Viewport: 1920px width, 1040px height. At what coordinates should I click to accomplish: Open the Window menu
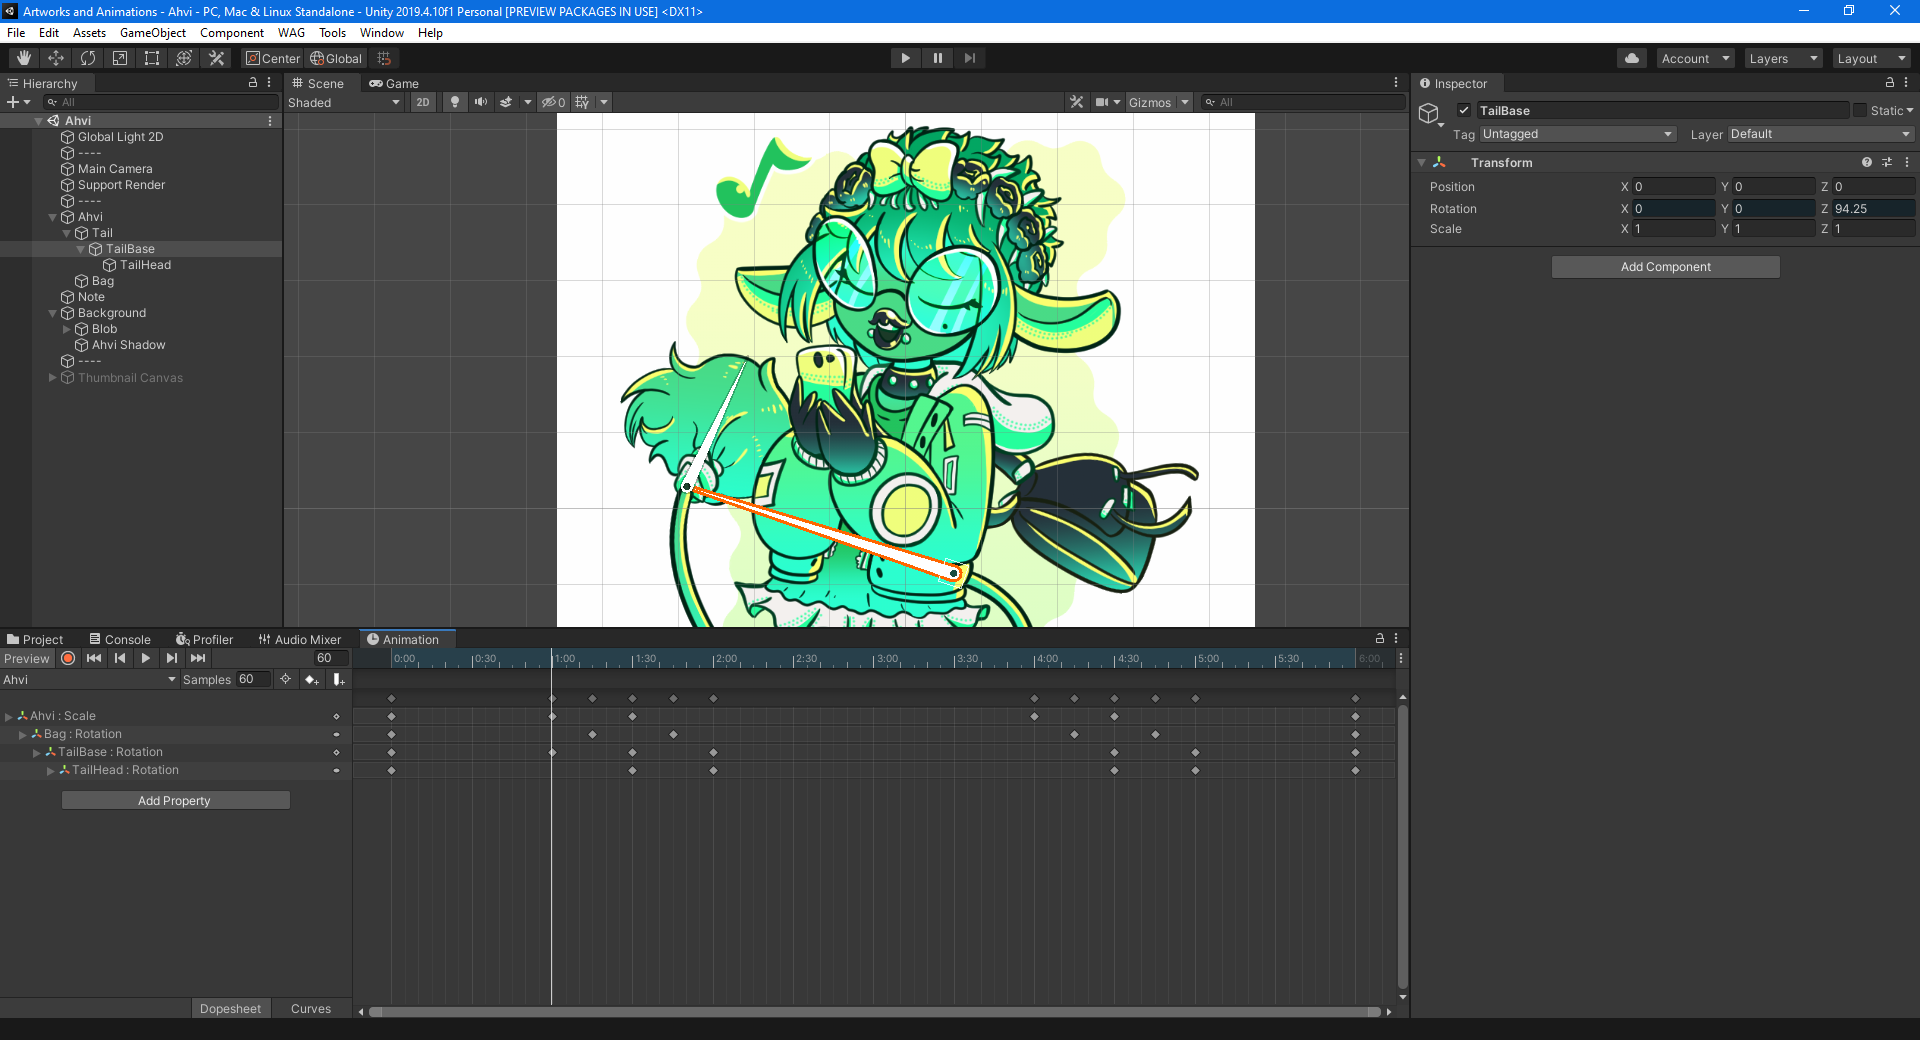pos(382,33)
